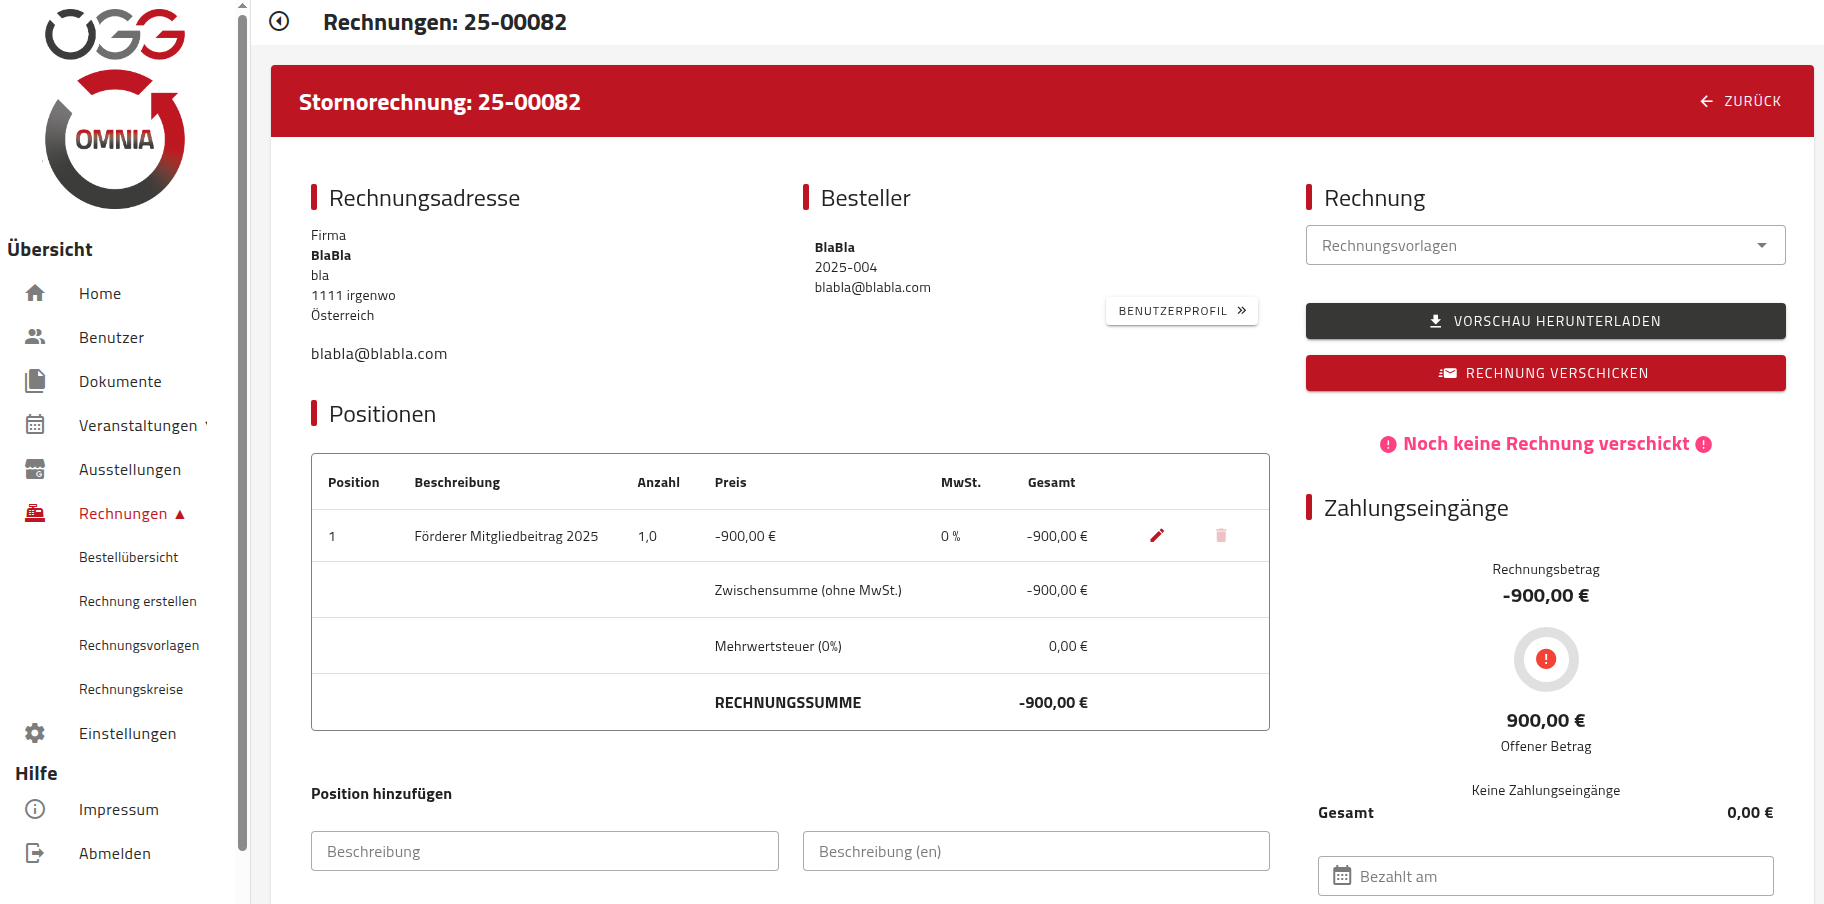Click the Impressum info icon
Screen dimensions: 1824x904
(x=35, y=809)
